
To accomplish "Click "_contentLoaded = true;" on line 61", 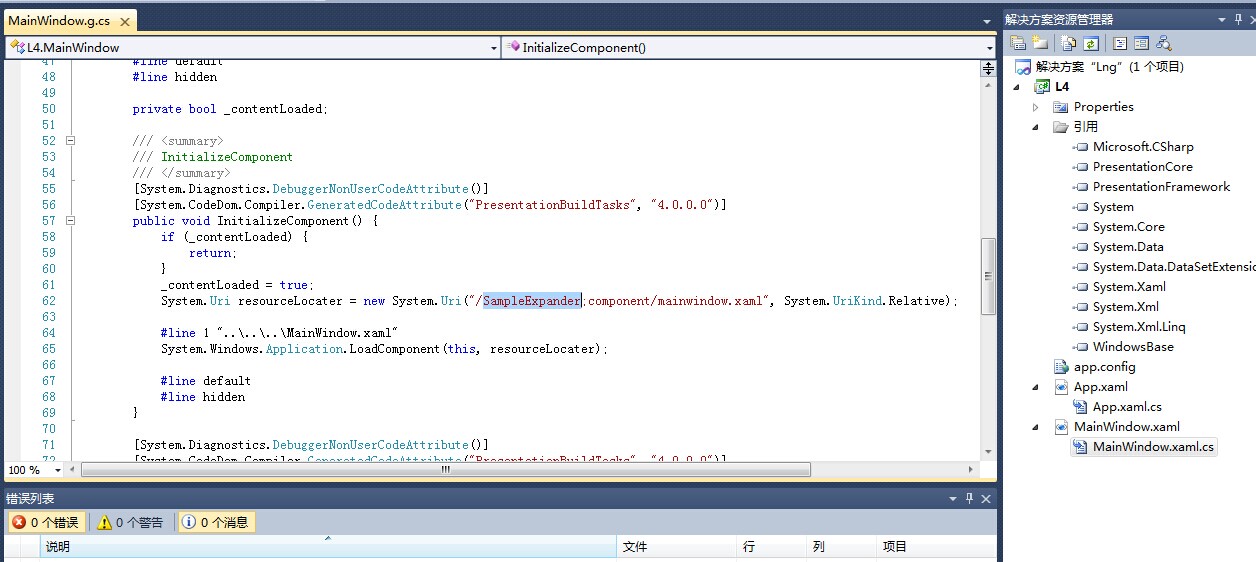I will point(238,285).
